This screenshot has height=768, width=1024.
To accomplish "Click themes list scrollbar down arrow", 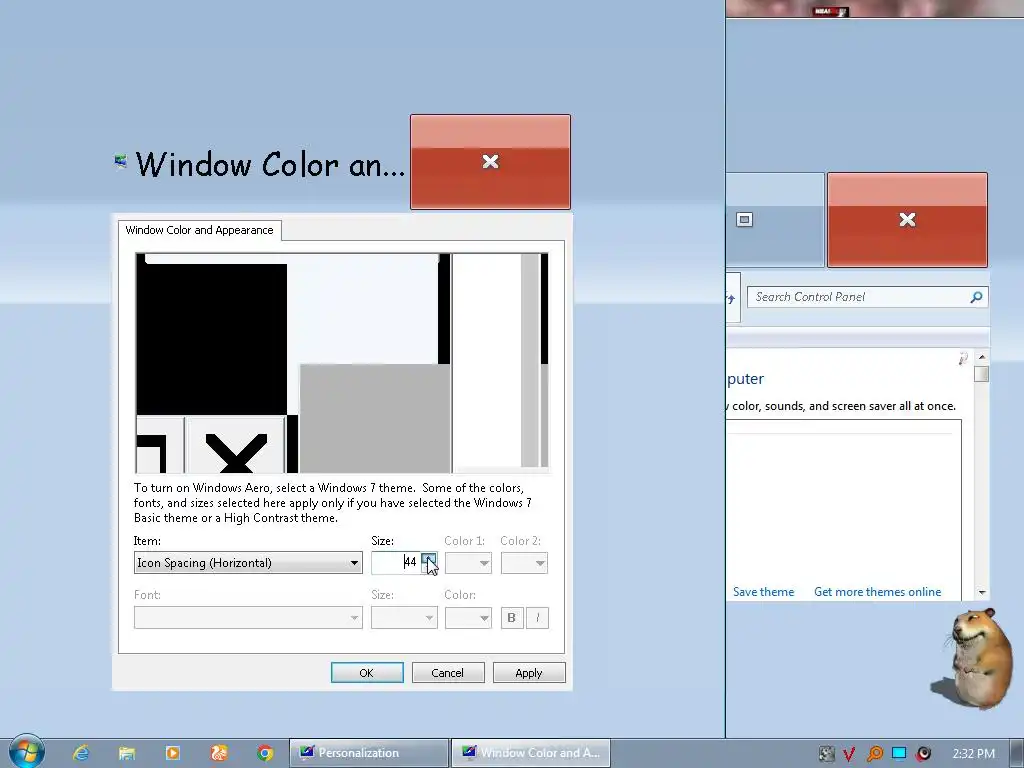I will pos(982,592).
